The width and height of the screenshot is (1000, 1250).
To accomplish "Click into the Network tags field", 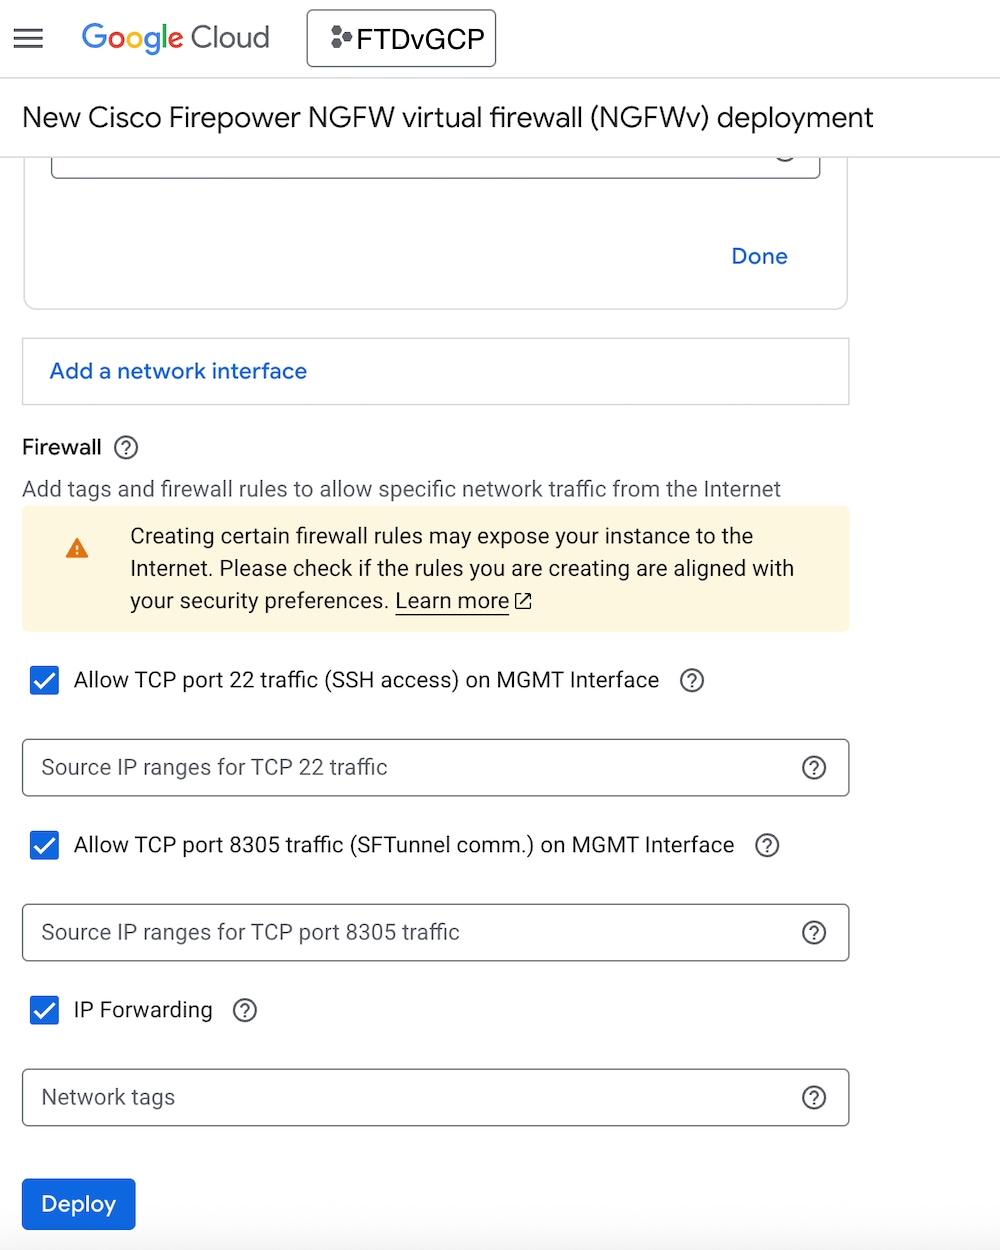I will pyautogui.click(x=400, y=1097).
